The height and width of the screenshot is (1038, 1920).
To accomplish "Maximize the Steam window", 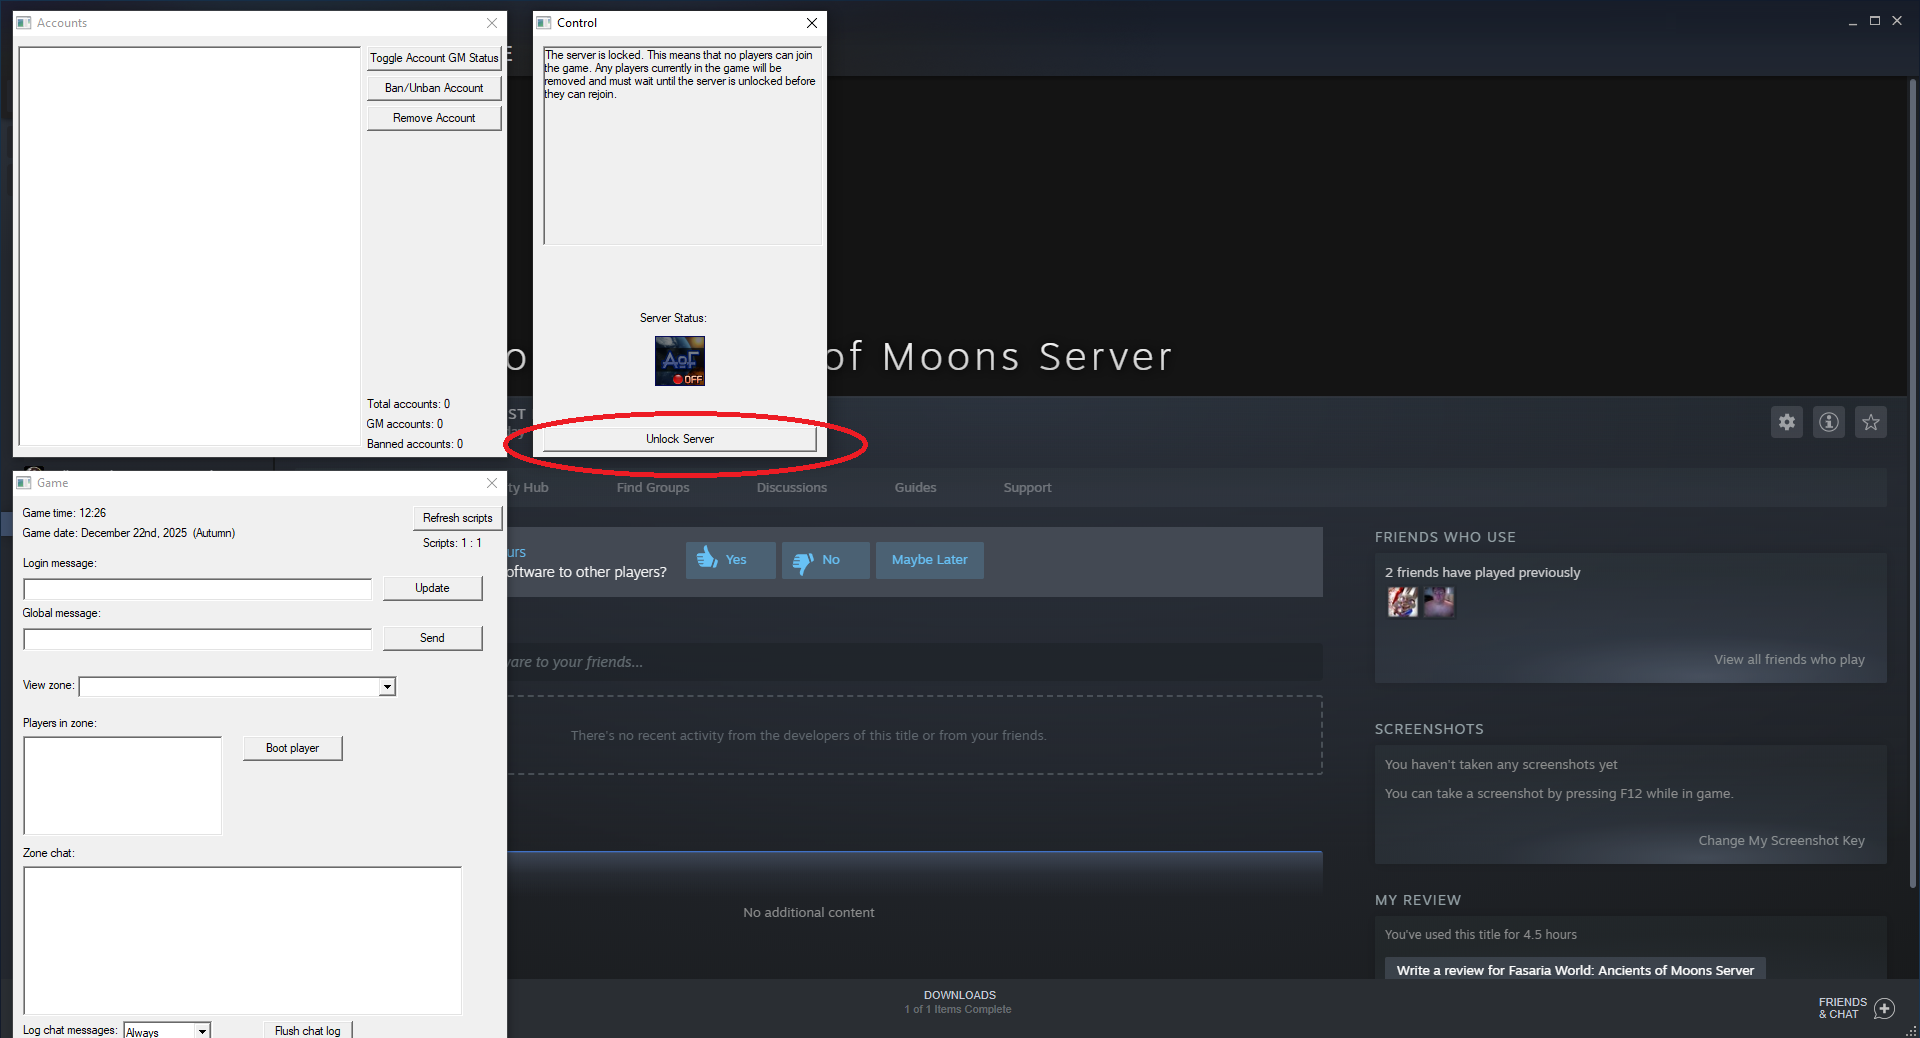I will pyautogui.click(x=1875, y=21).
